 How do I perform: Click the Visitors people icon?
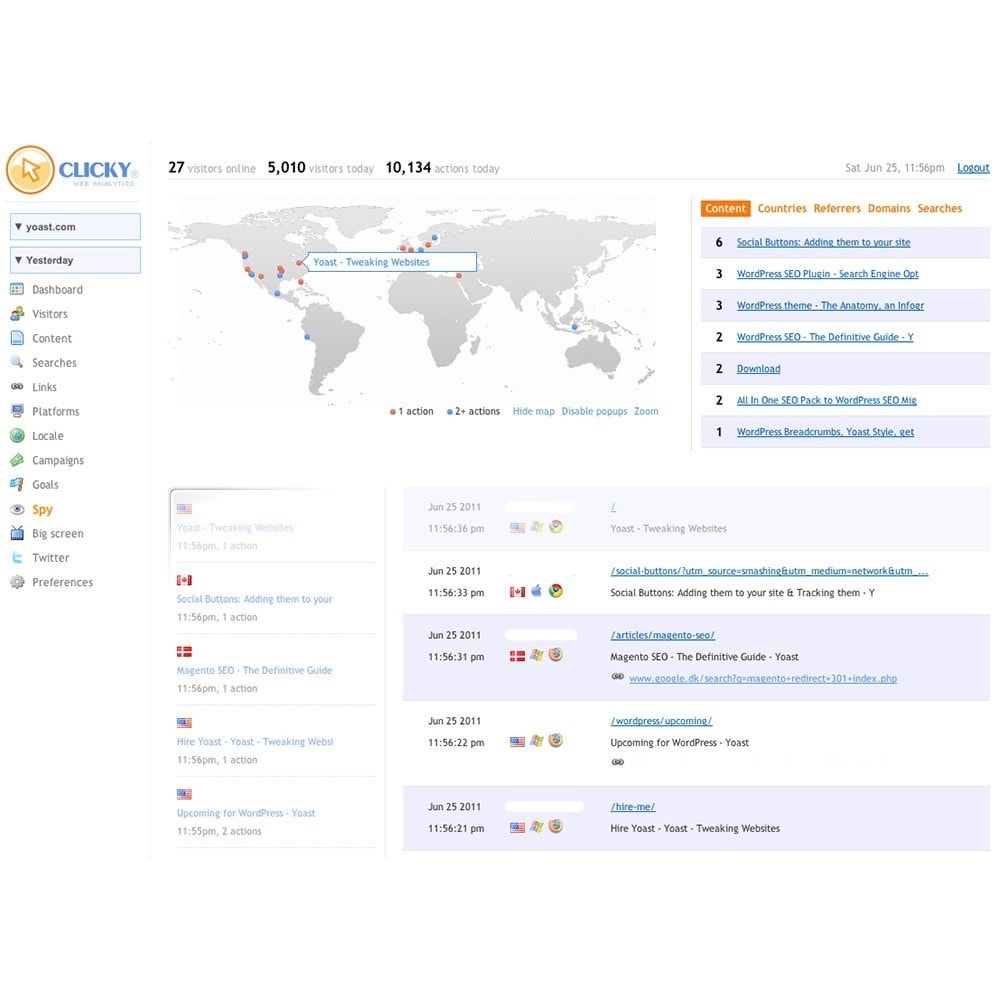[x=17, y=314]
